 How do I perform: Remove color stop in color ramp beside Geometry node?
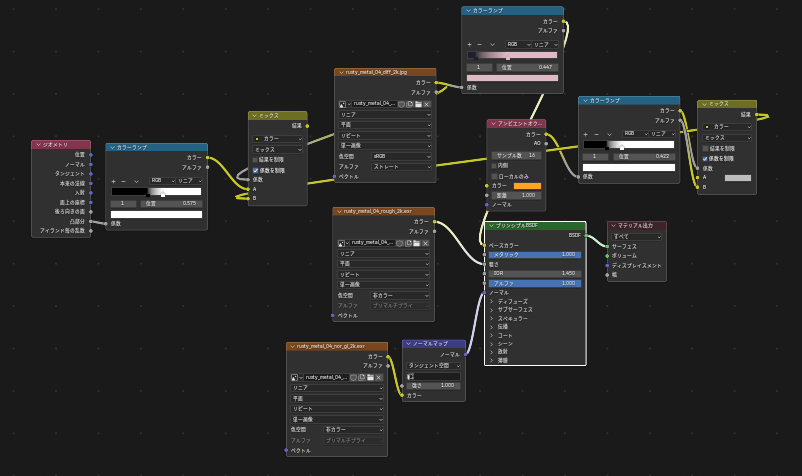click(123, 181)
